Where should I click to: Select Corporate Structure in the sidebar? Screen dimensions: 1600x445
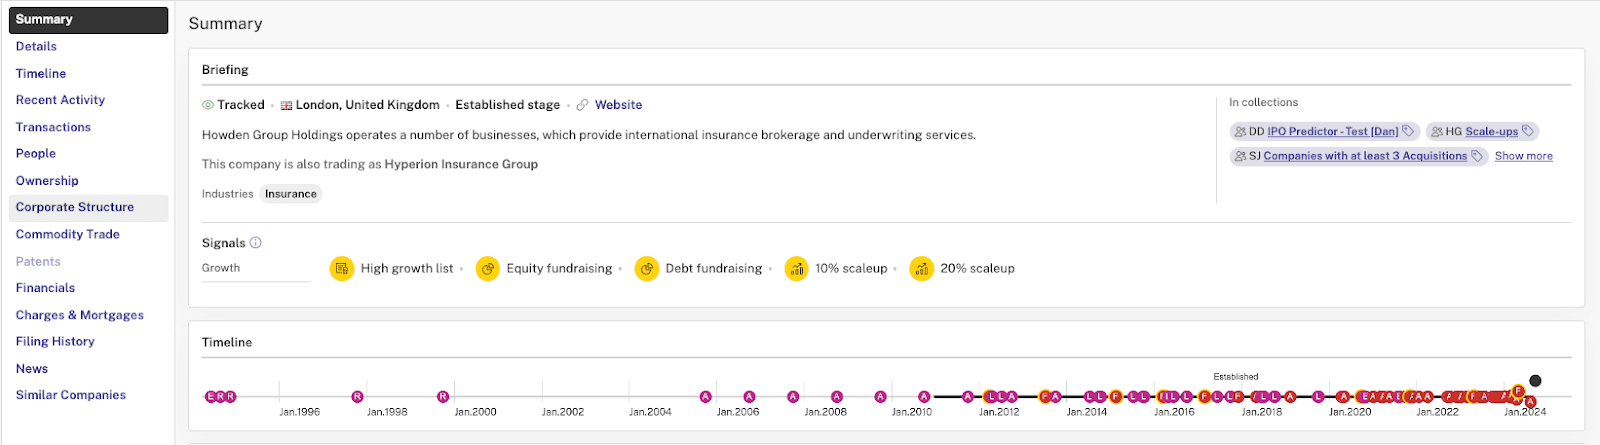tap(88, 207)
